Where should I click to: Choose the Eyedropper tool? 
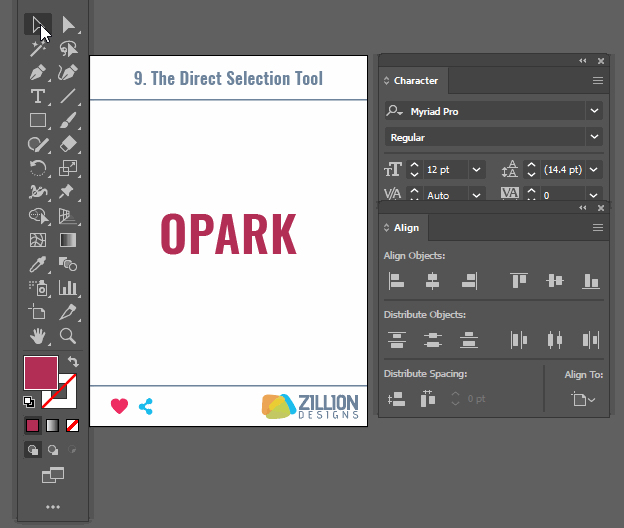click(x=38, y=265)
